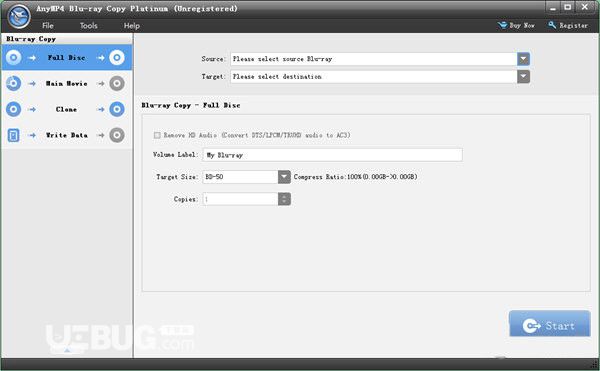This screenshot has height=371, width=600.
Task: Select the Full Disc source disc icon
Action: (x=13, y=58)
